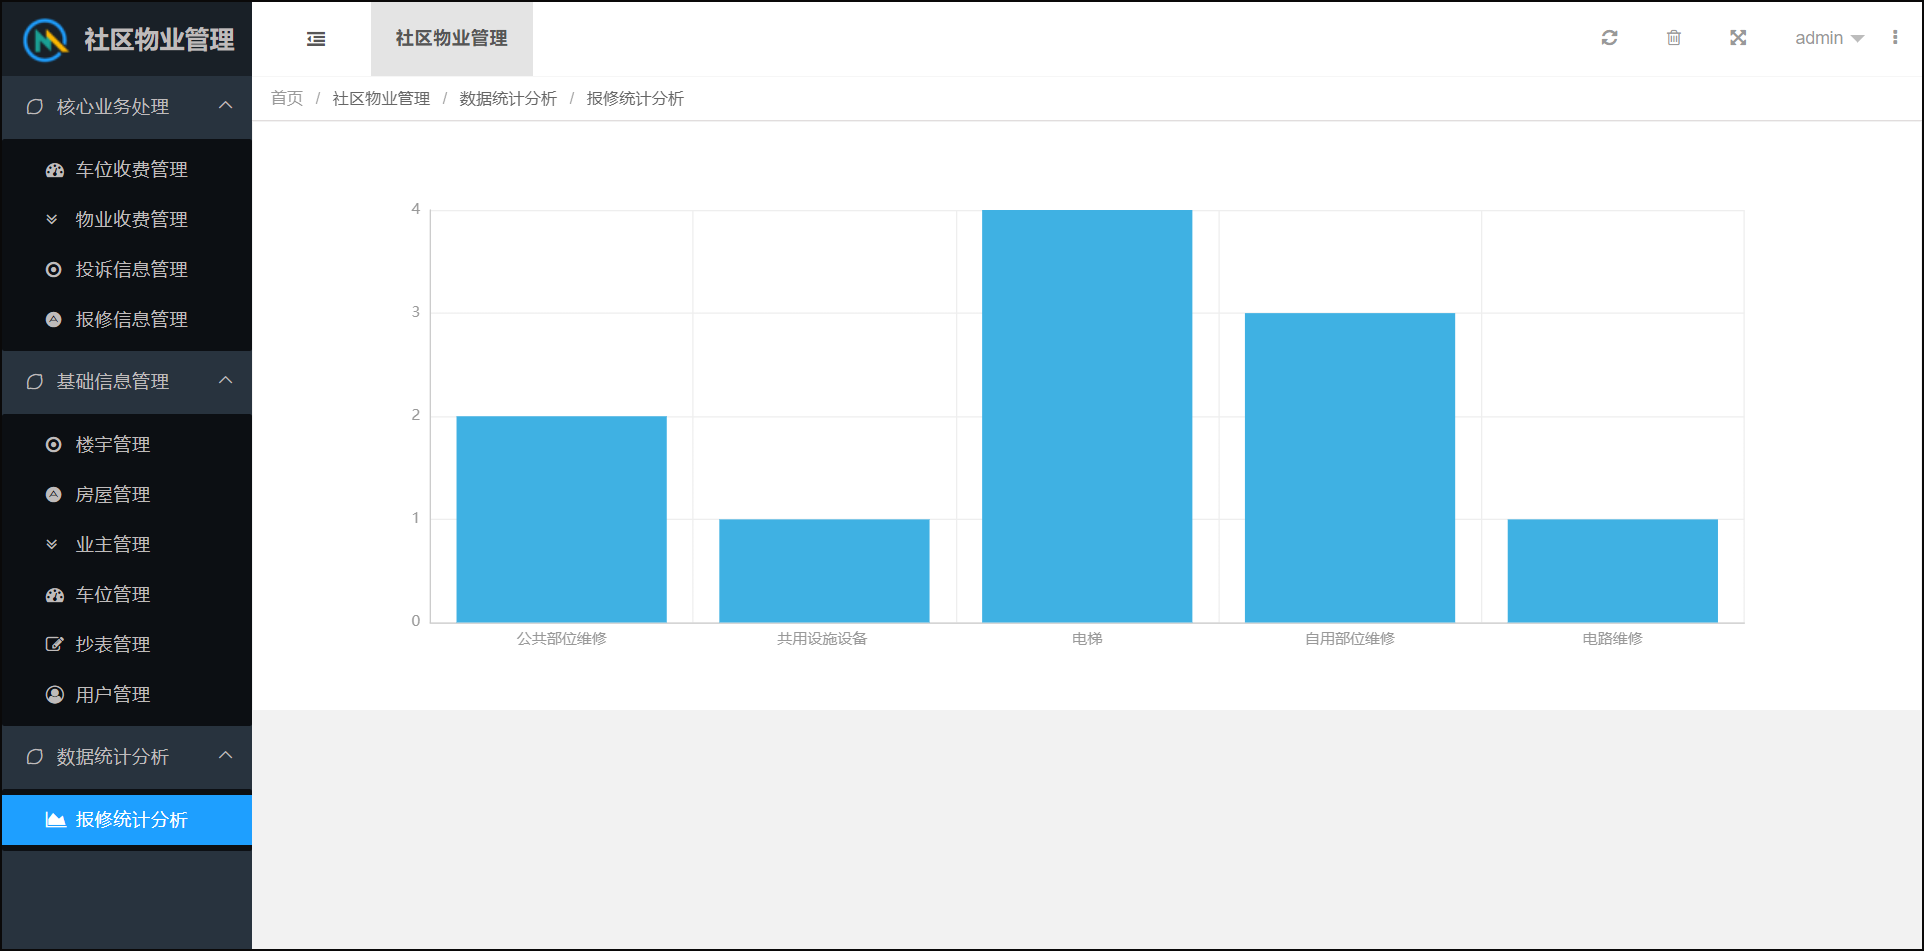This screenshot has width=1924, height=951.
Task: Click the 电梯 bar in the chart
Action: tap(1087, 416)
